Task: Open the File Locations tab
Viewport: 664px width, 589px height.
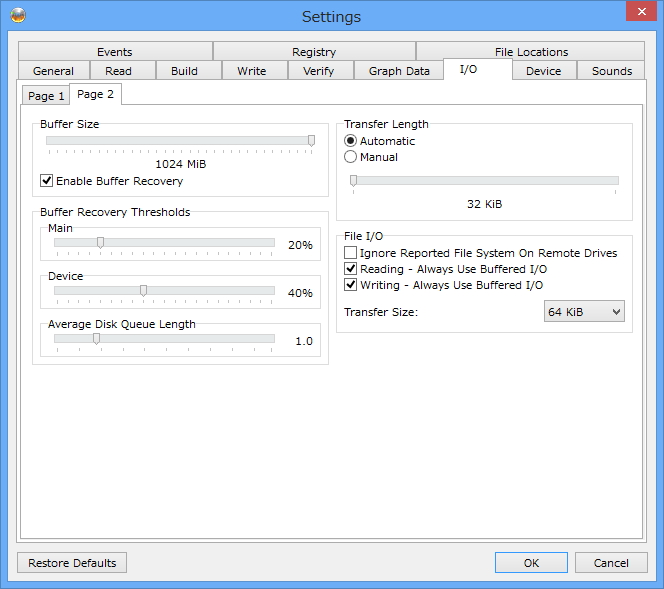Action: point(531,52)
